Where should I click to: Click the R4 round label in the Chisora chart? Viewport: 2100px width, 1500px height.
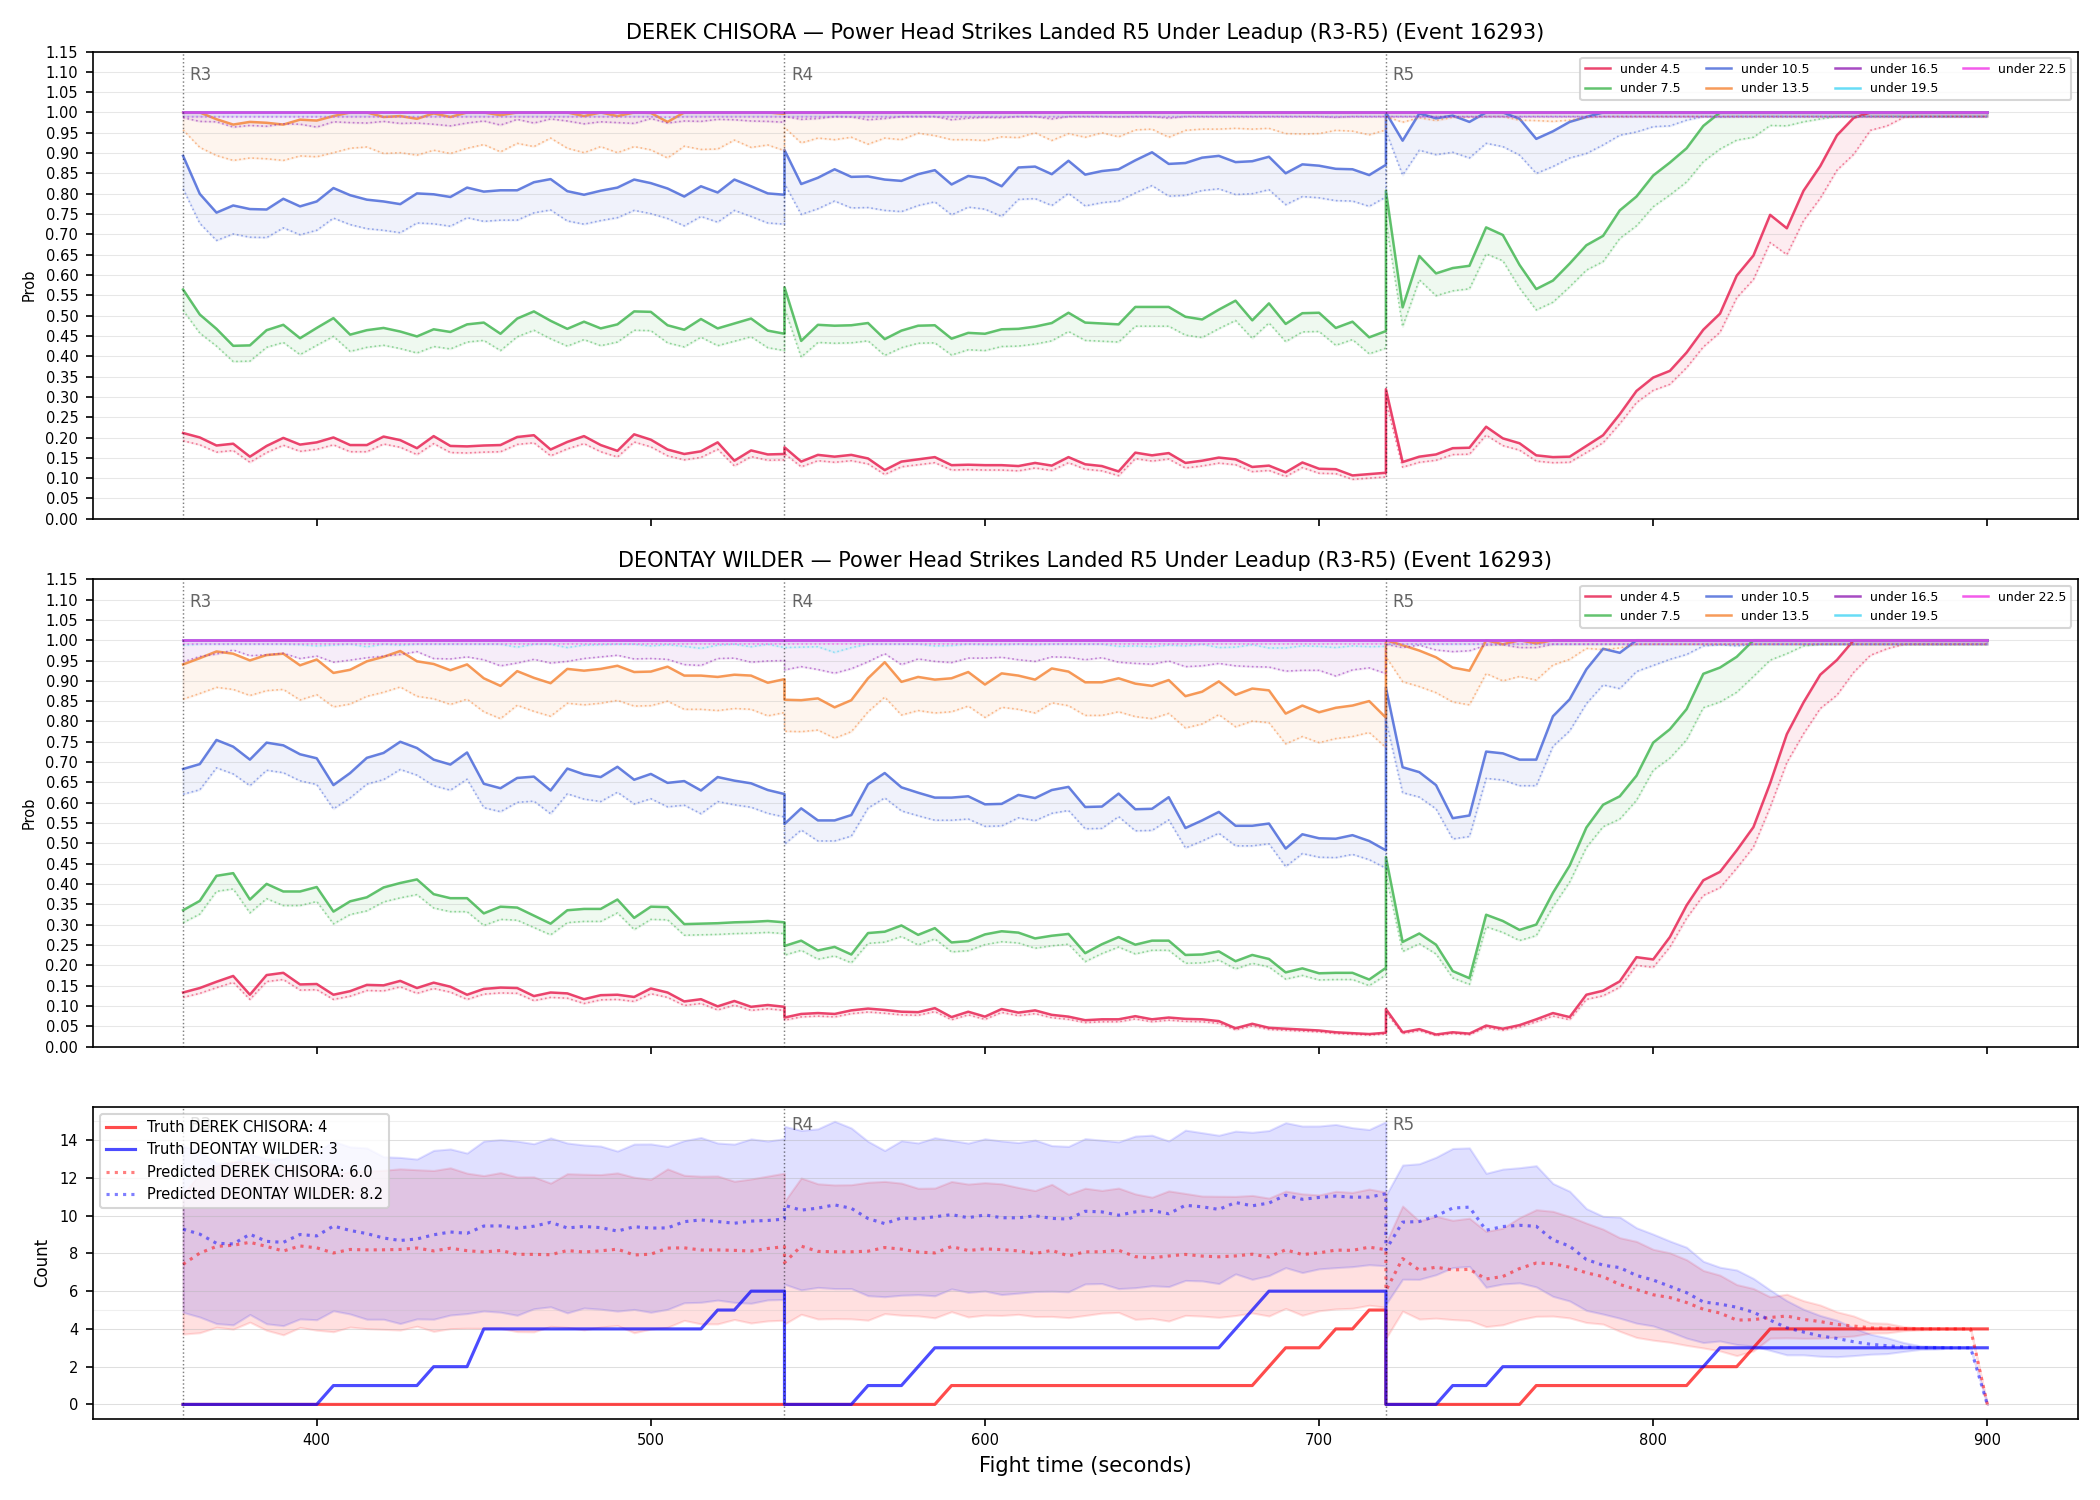[x=802, y=74]
